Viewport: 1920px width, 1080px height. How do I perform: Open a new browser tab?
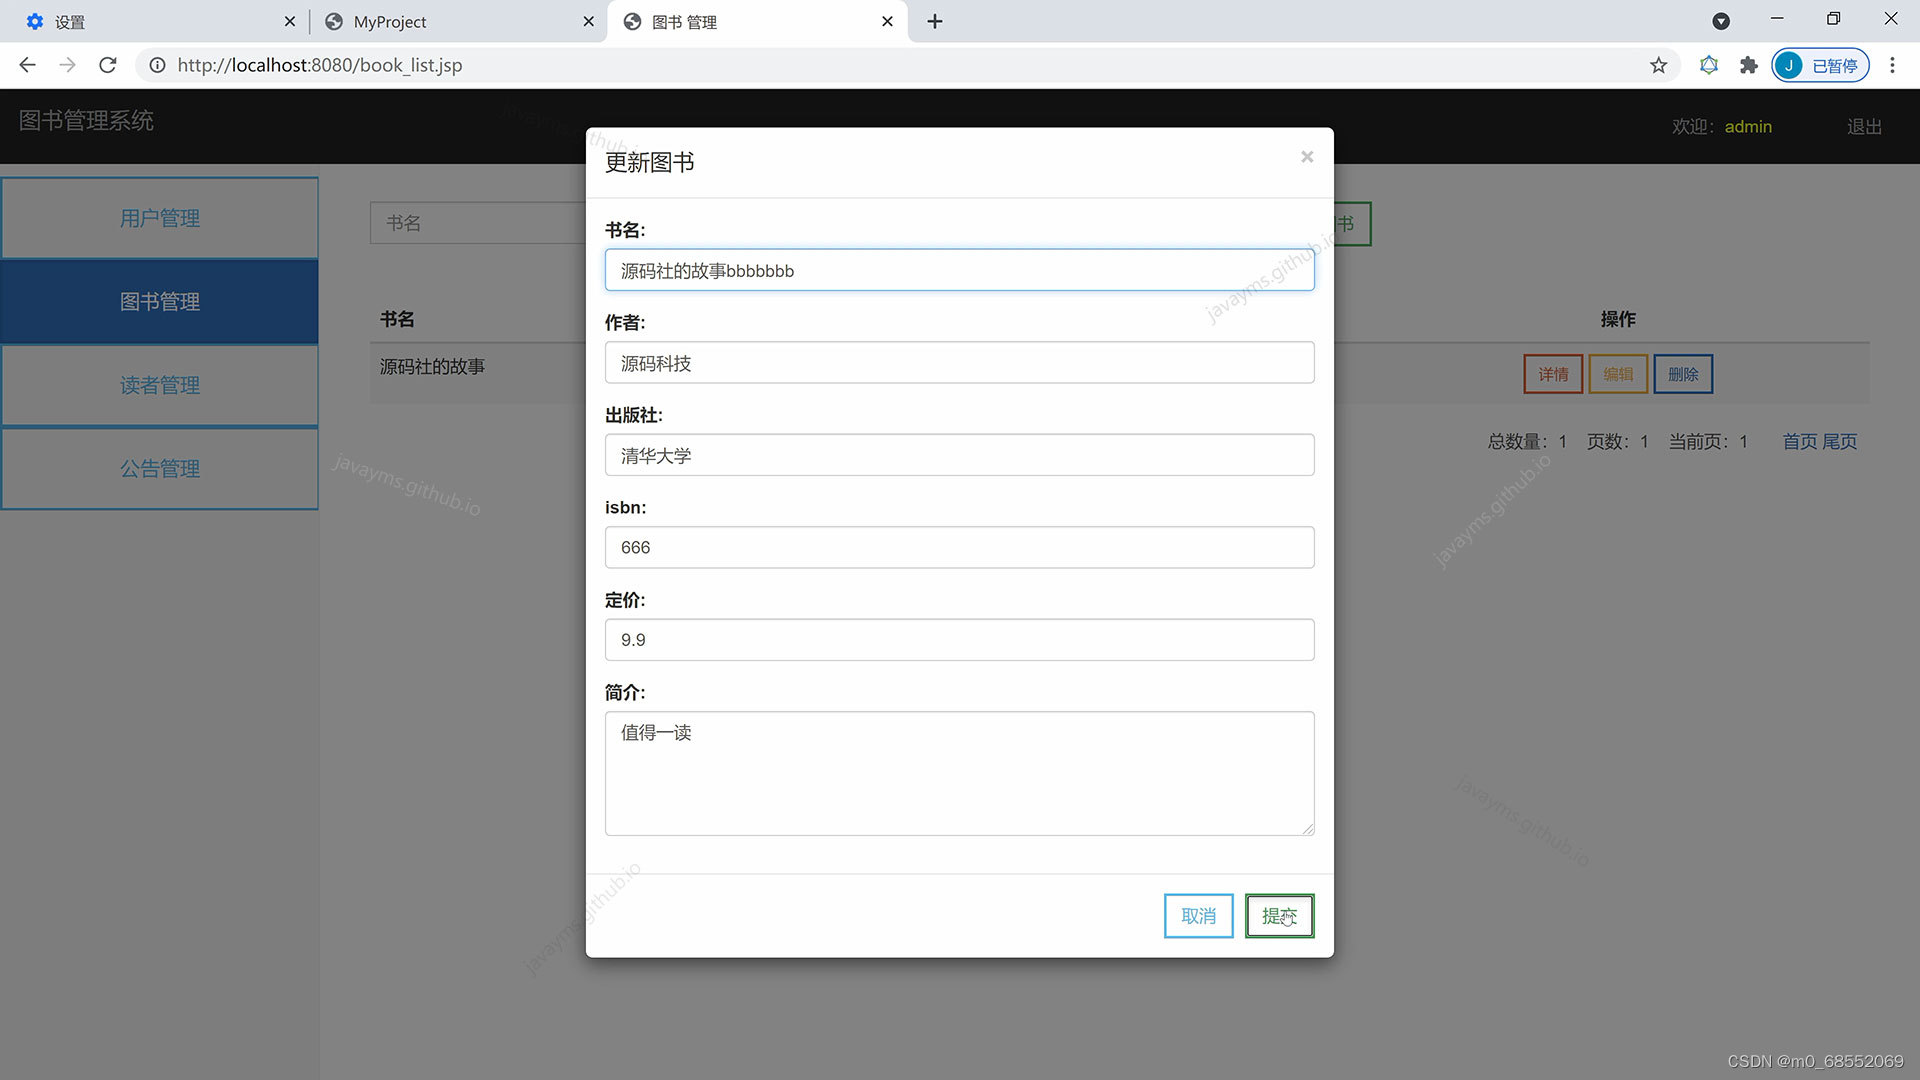pyautogui.click(x=934, y=21)
